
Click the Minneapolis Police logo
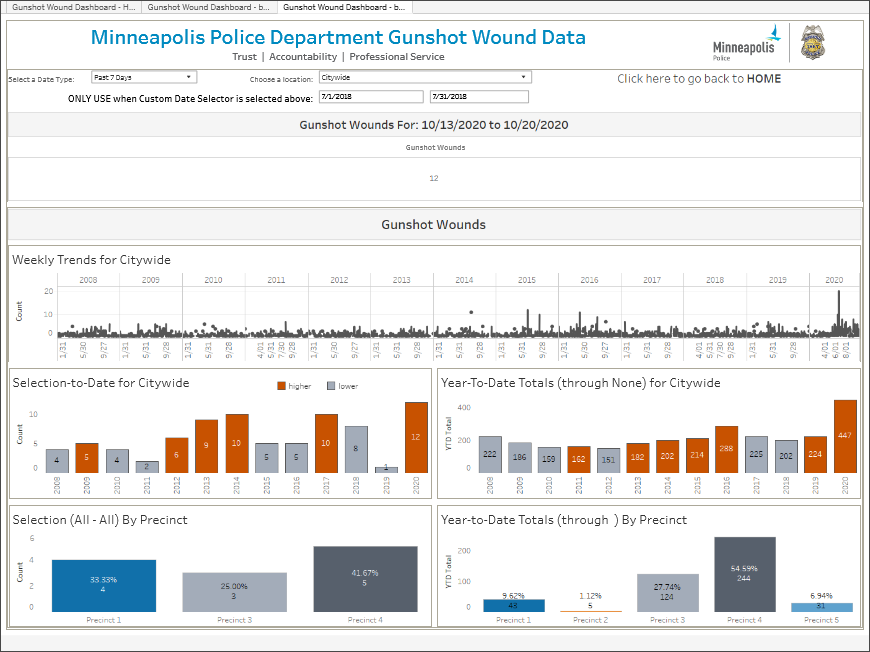[747, 43]
